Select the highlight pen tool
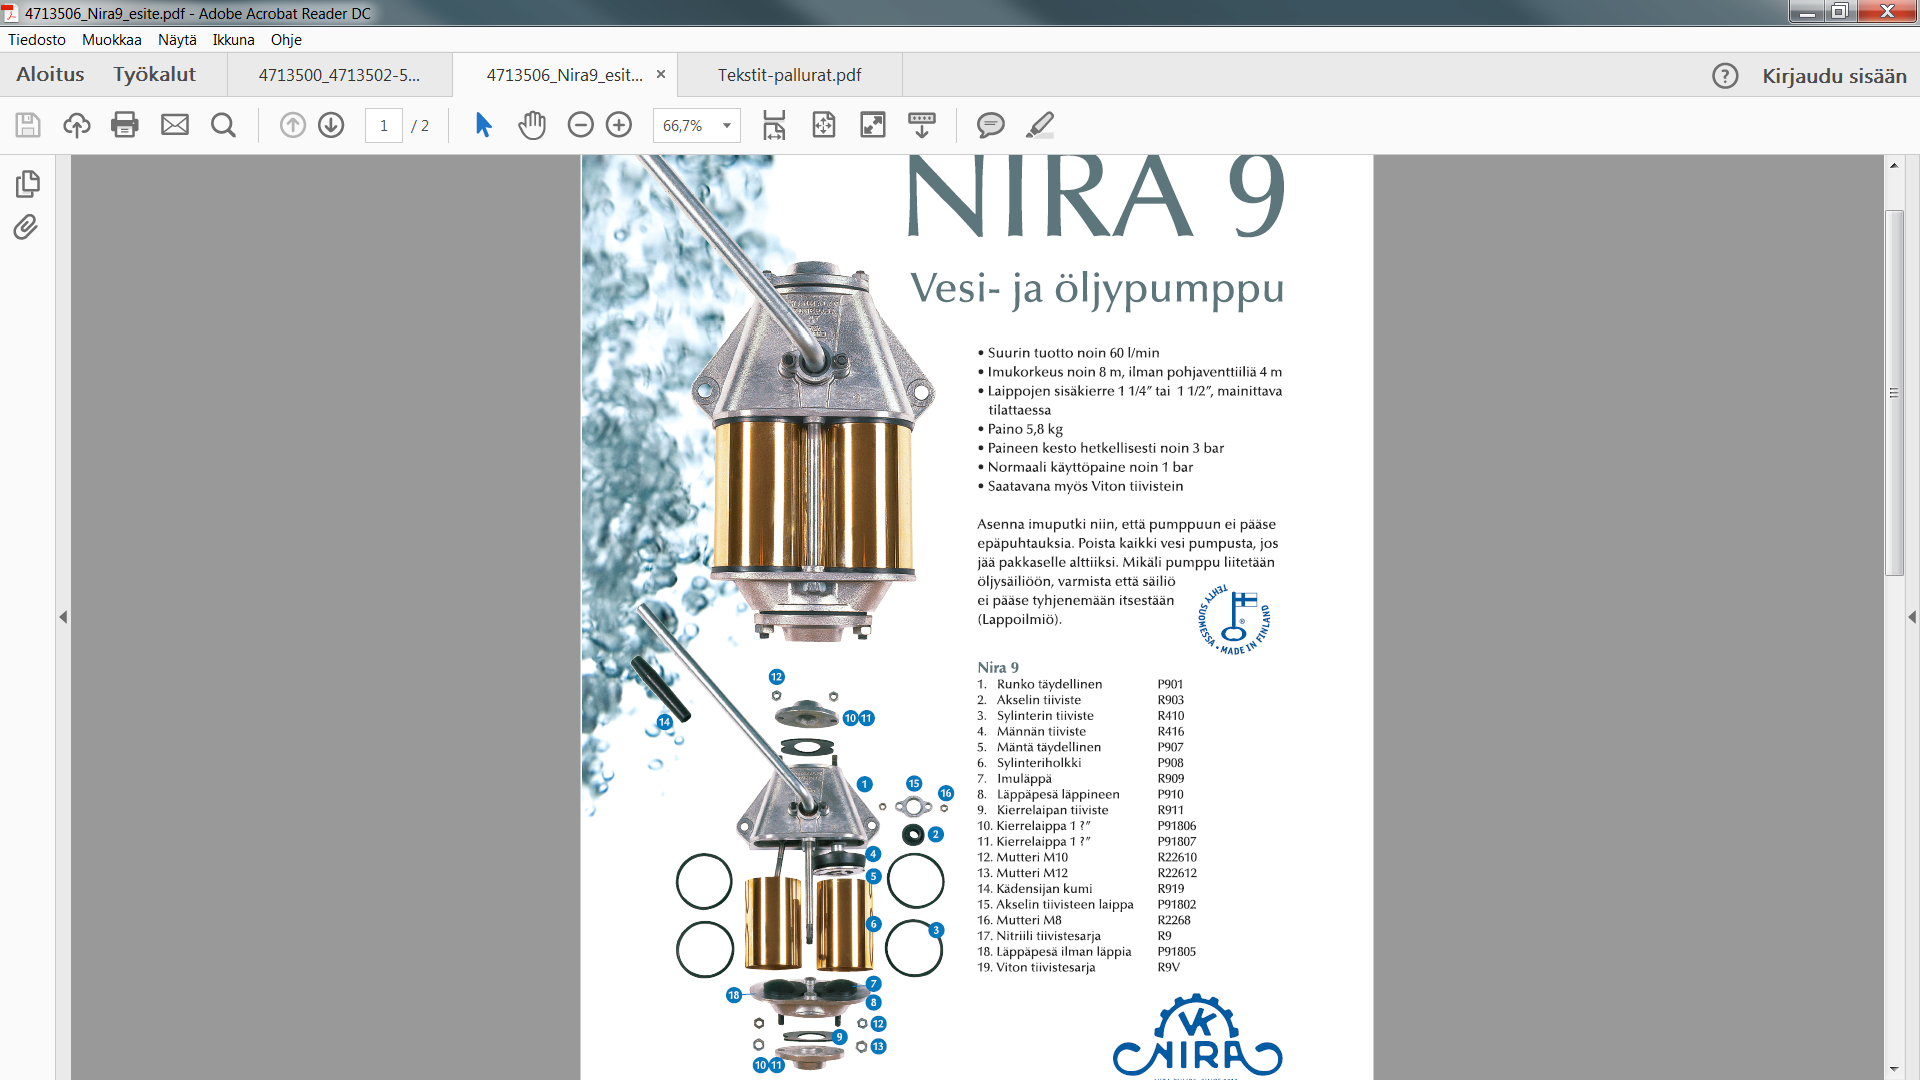The width and height of the screenshot is (1920, 1080). coord(1040,125)
